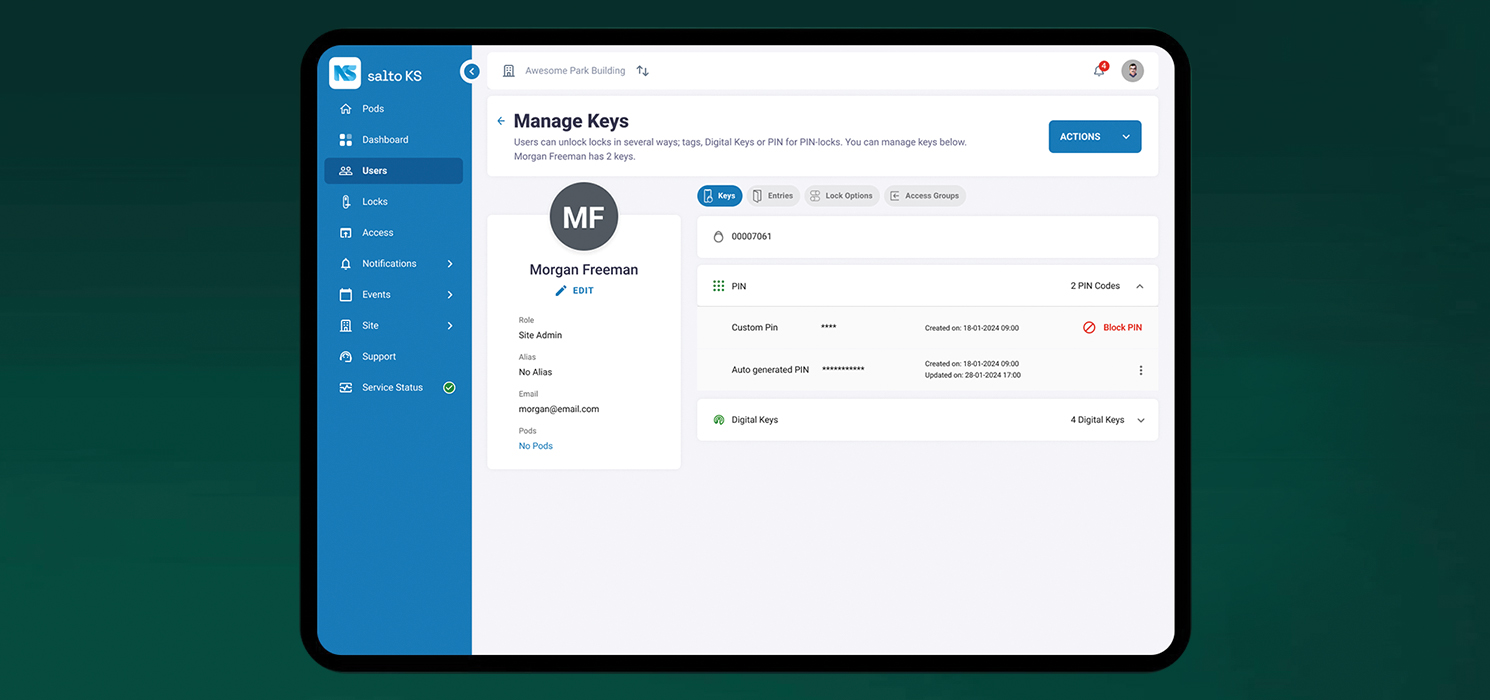Open the notification bell with badge
Viewport: 1490px width, 700px height.
pos(1100,70)
